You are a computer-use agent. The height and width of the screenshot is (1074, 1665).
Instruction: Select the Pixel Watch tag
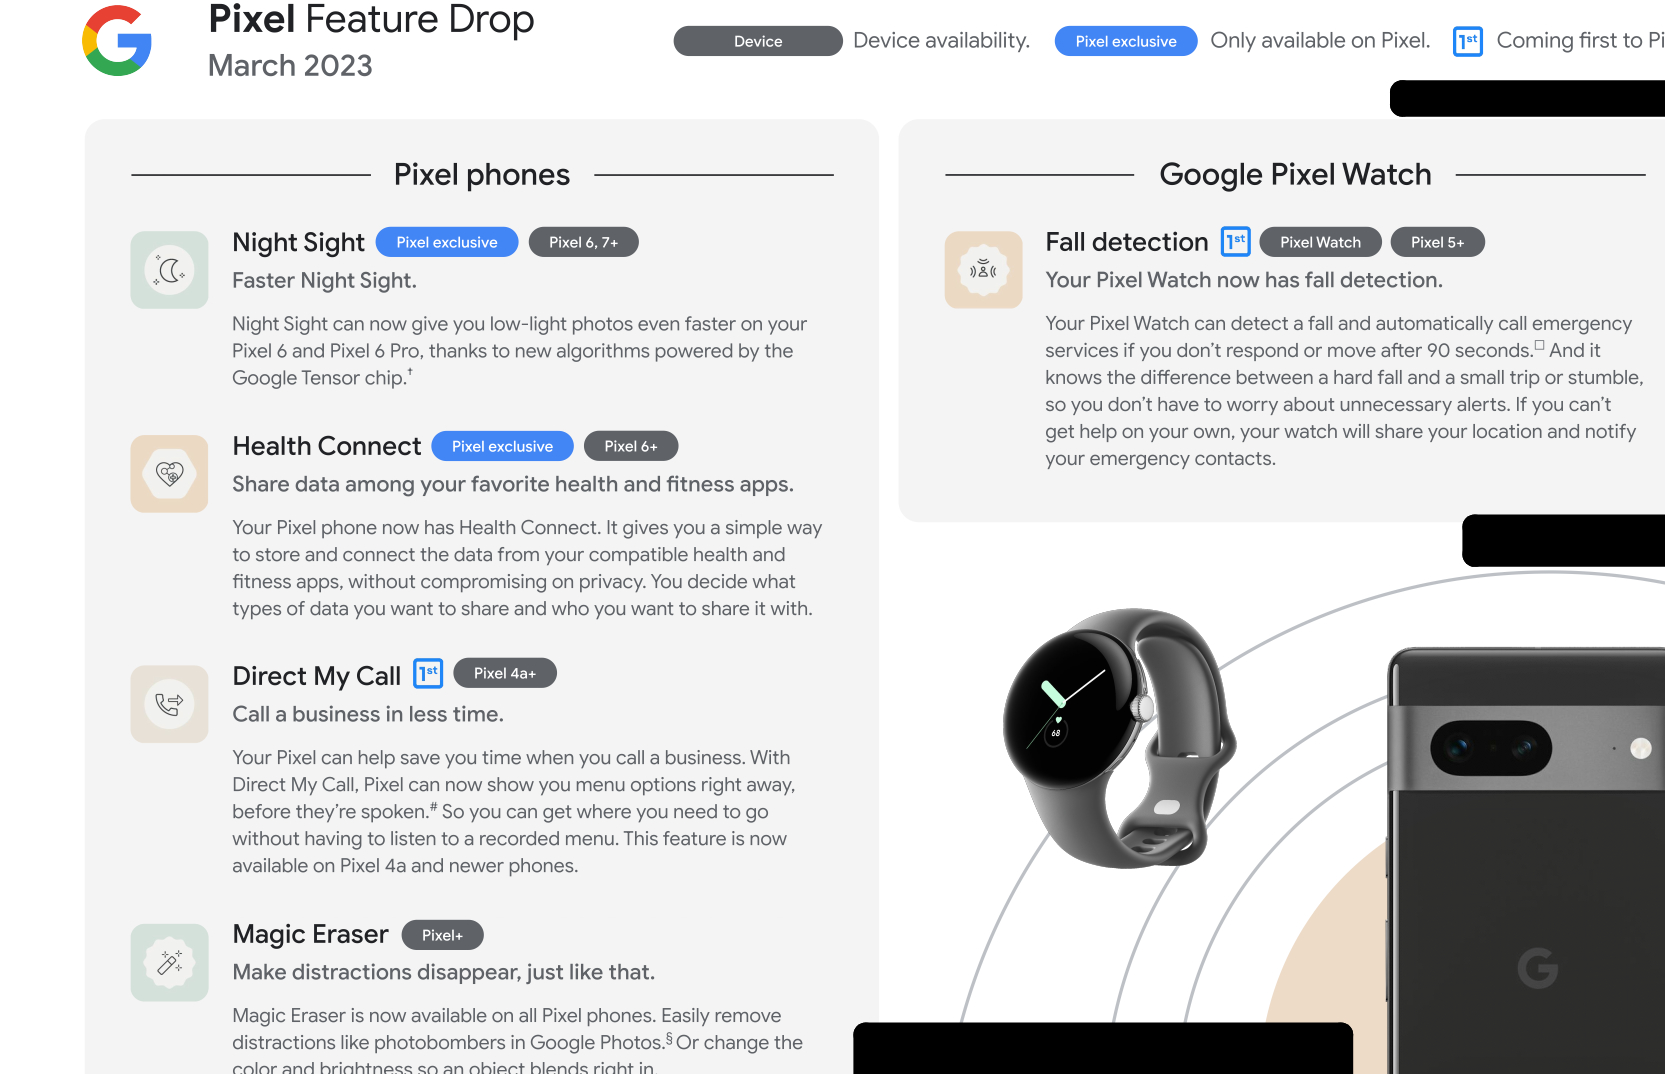(1320, 242)
